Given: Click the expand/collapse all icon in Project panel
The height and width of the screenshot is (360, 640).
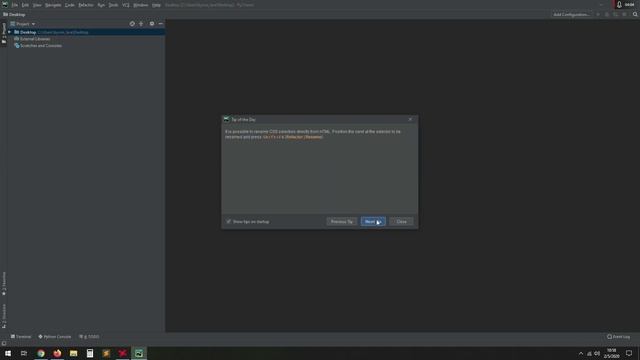Looking at the screenshot, I should (x=141, y=24).
